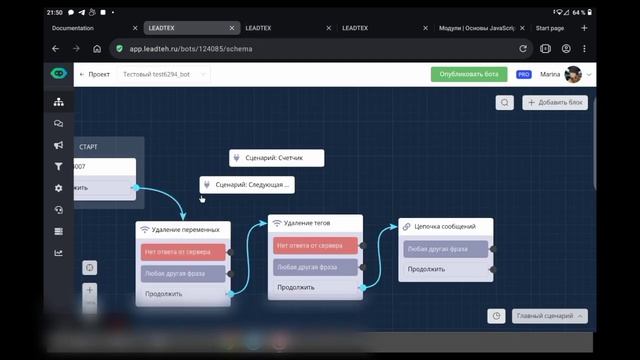Close the Documentation tab
This screenshot has height=360, width=640.
point(135,28)
